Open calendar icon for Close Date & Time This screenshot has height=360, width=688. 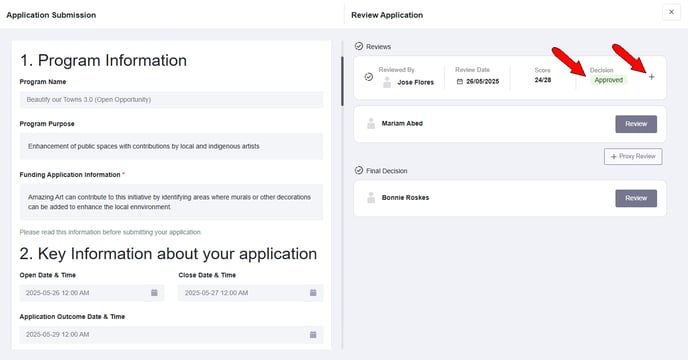[313, 292]
